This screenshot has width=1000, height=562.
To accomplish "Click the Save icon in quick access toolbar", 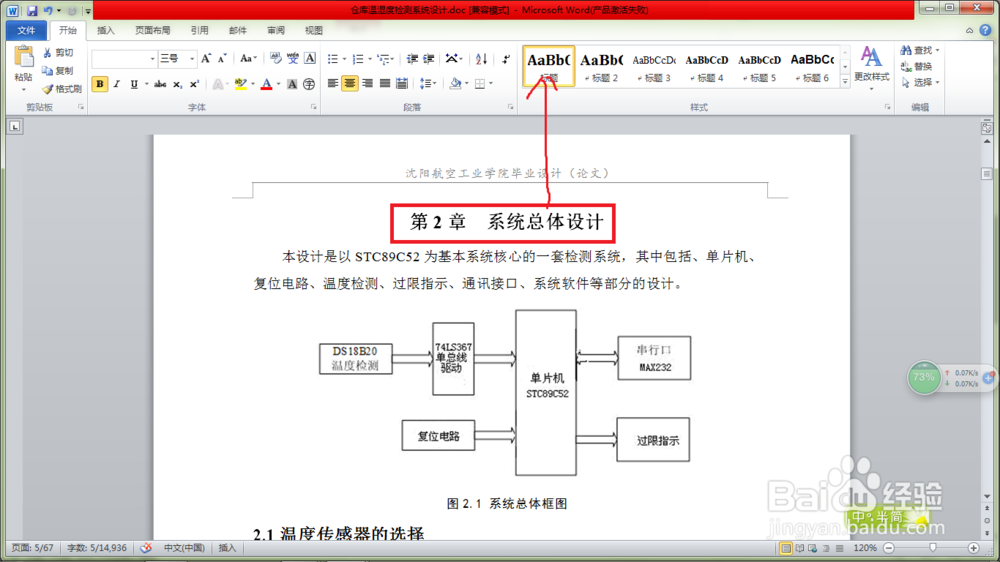I will point(32,11).
